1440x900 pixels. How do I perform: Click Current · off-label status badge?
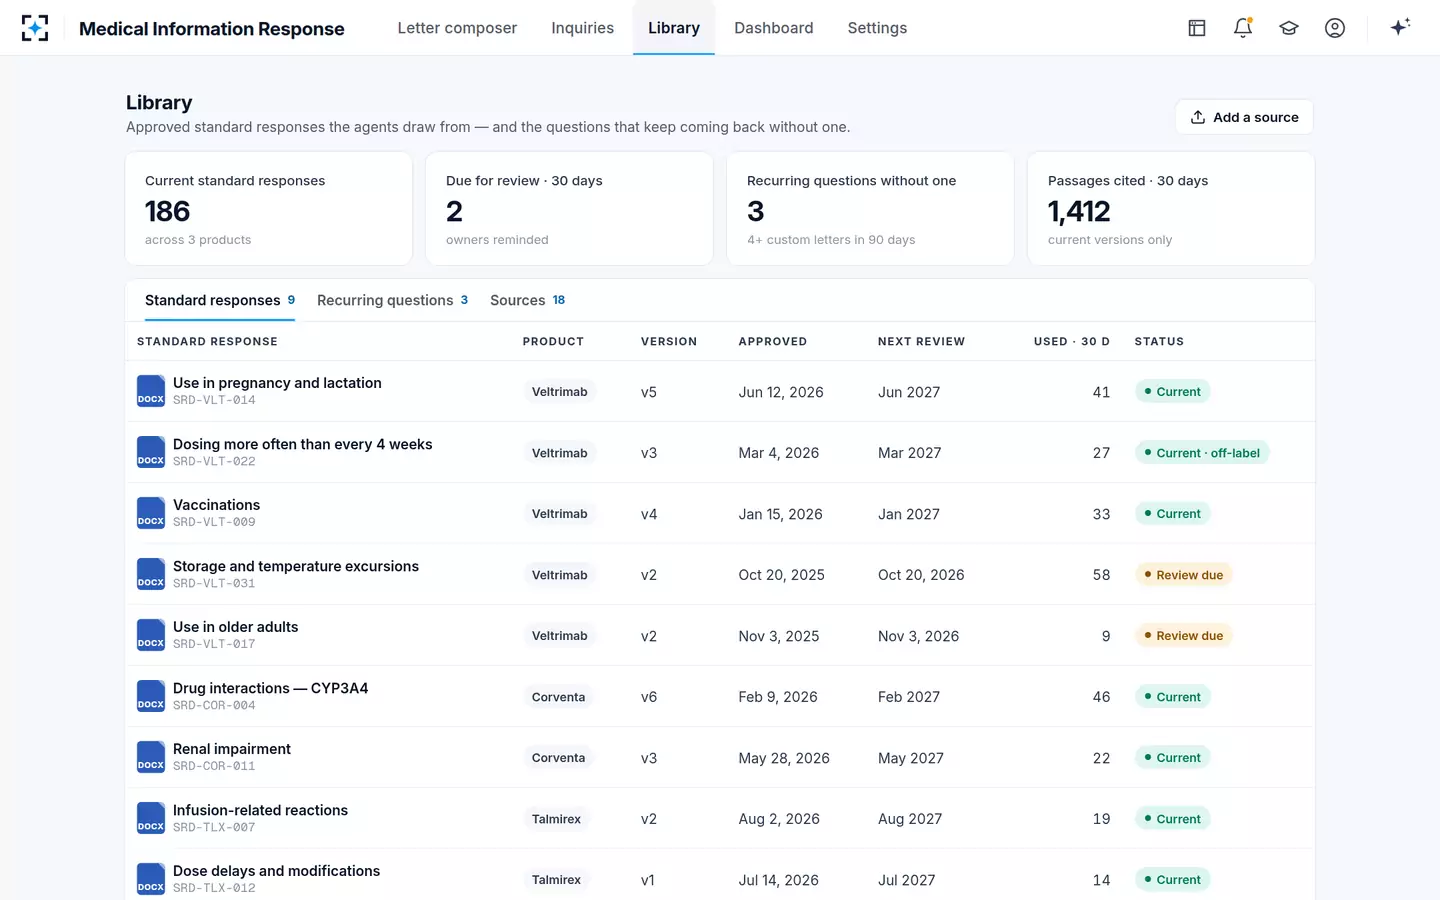tap(1202, 453)
